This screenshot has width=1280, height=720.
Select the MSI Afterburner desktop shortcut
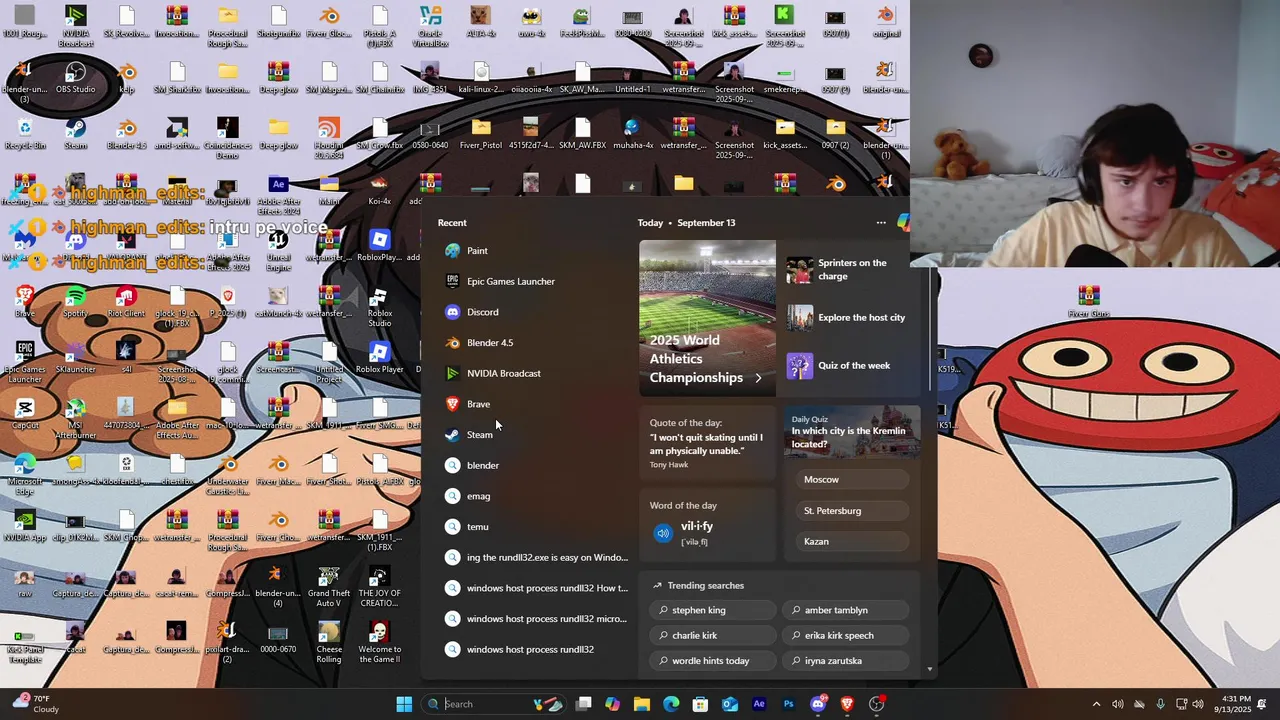(75, 418)
